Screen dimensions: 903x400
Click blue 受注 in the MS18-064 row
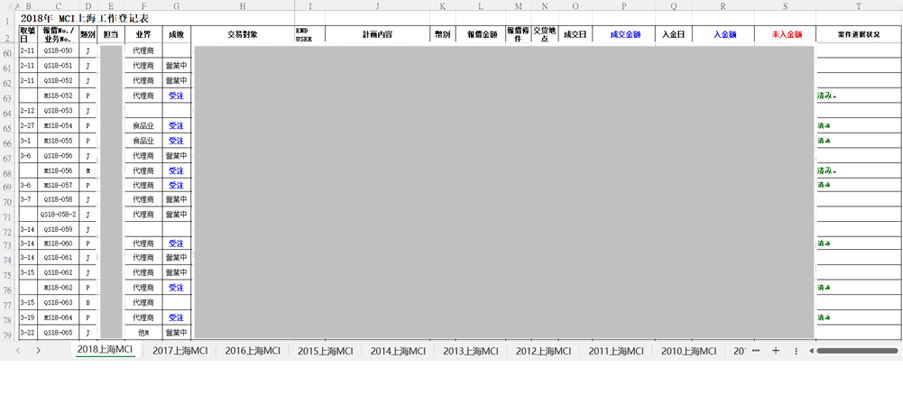click(176, 317)
